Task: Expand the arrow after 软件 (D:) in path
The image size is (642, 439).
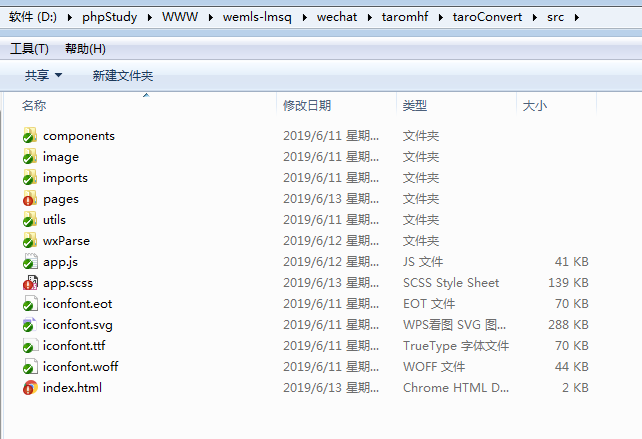Action: (x=70, y=17)
